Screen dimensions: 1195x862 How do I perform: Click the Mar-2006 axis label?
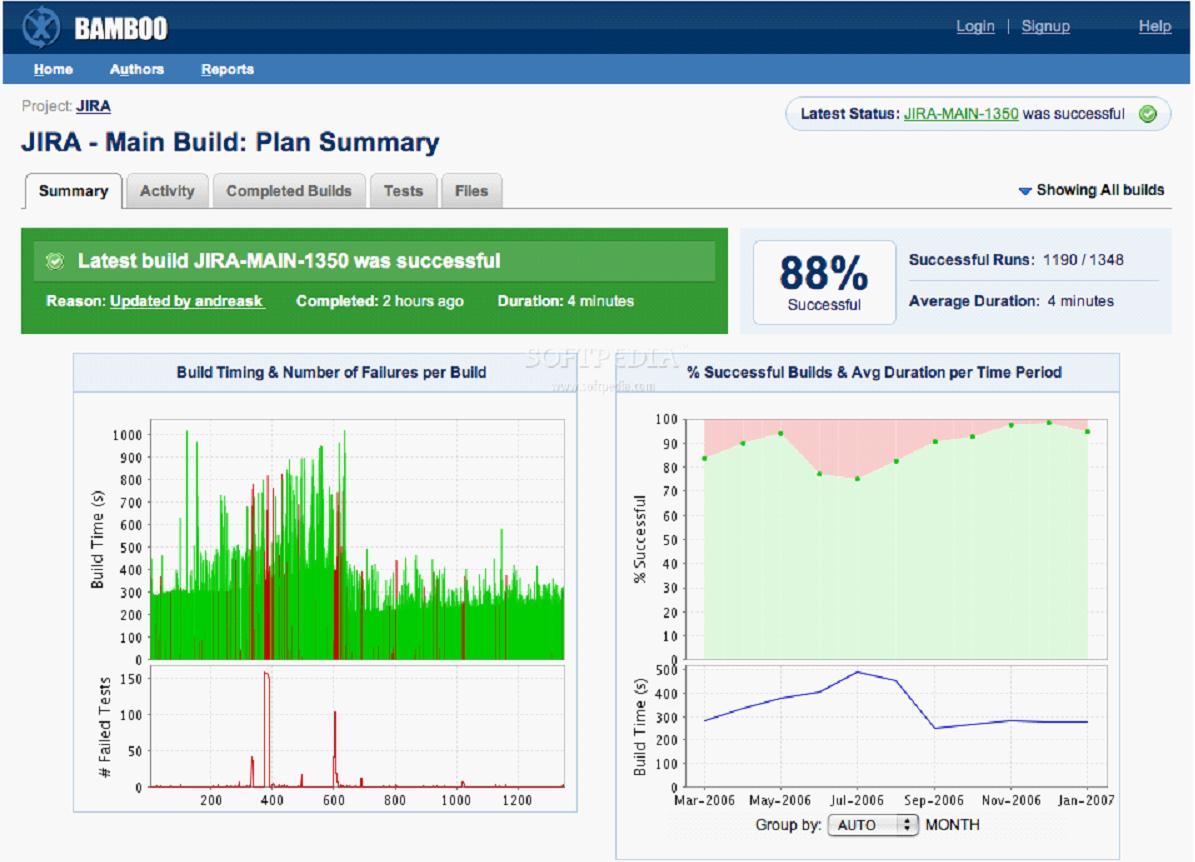(704, 800)
